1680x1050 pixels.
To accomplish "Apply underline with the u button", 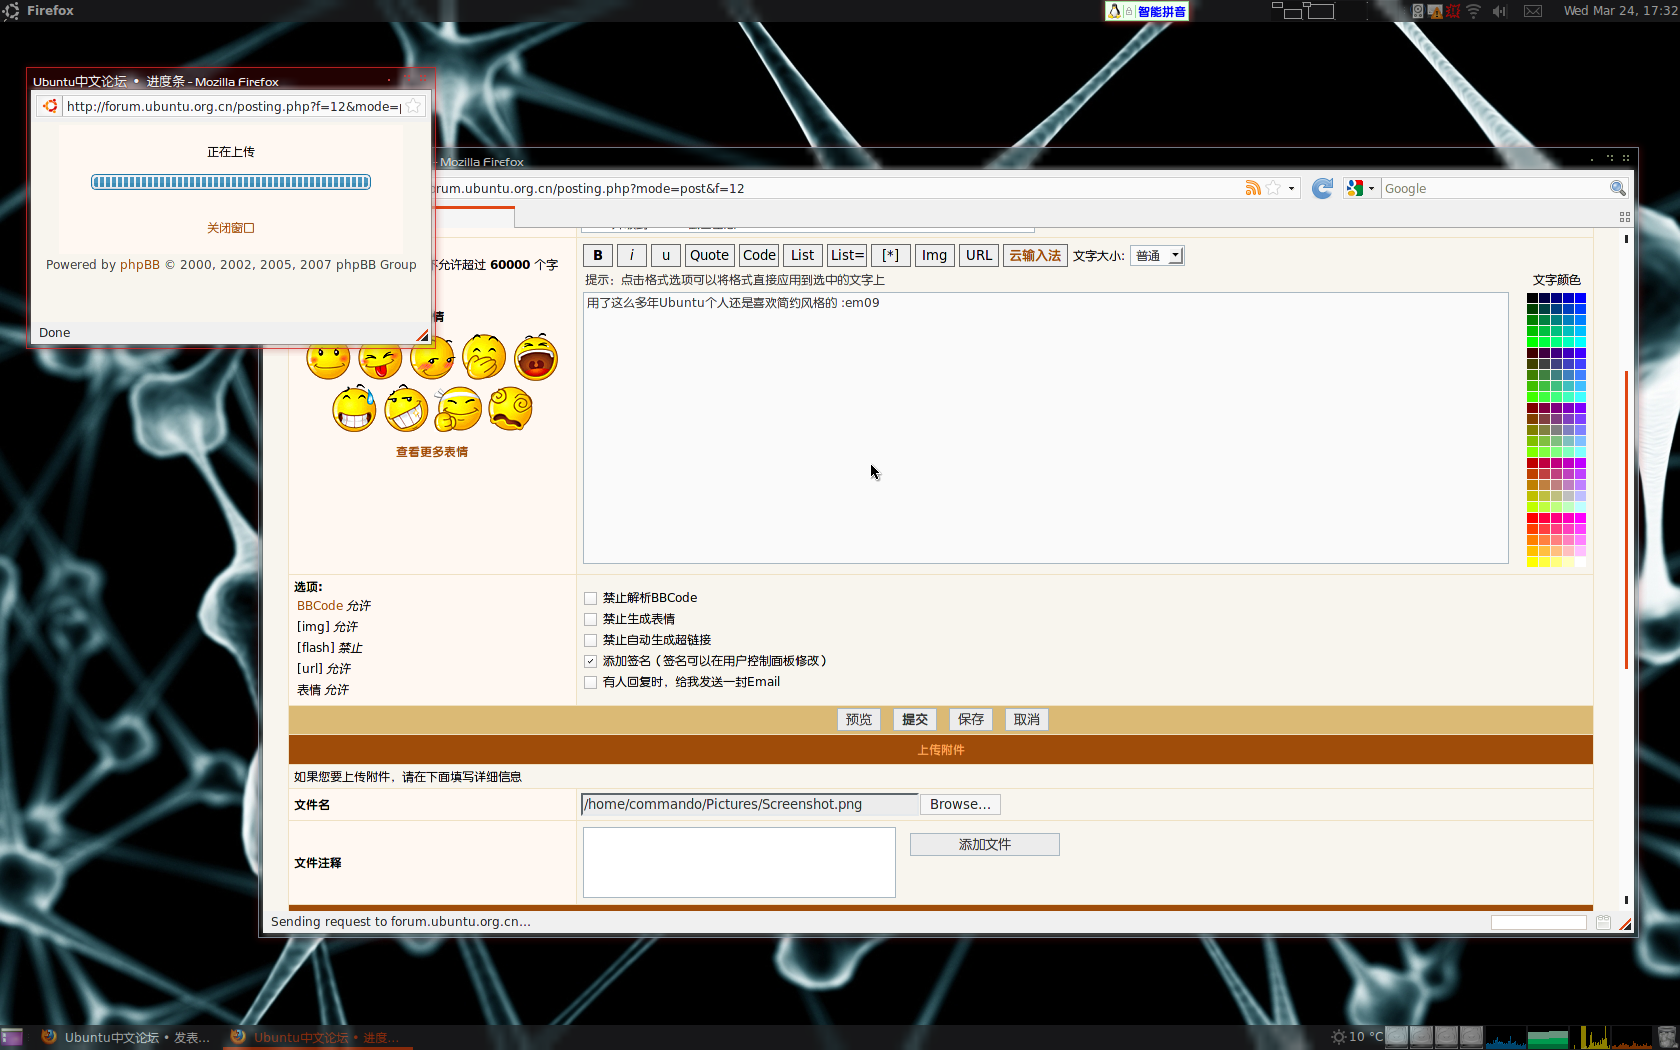I will pos(666,255).
